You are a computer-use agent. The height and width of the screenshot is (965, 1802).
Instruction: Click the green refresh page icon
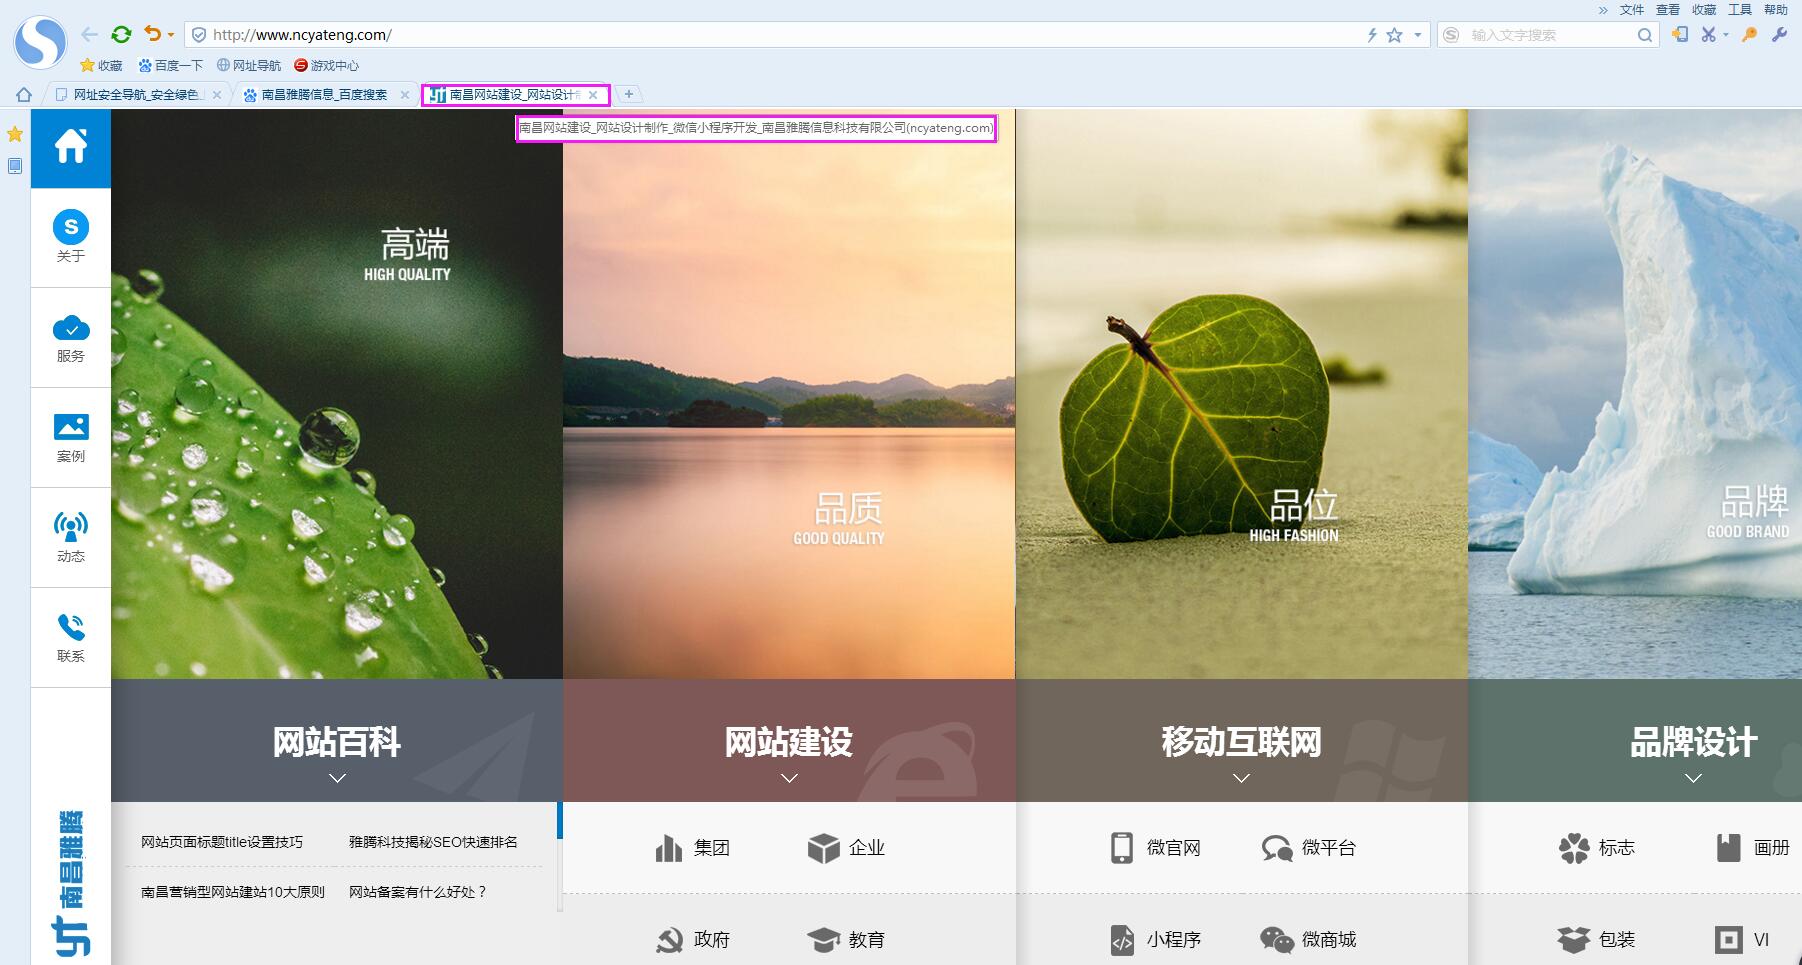click(121, 35)
